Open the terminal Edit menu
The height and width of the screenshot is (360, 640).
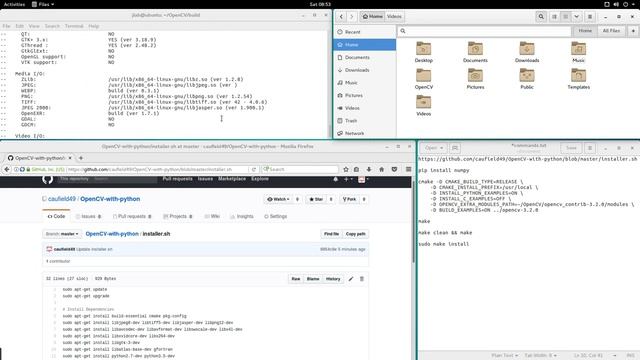(x=20, y=26)
